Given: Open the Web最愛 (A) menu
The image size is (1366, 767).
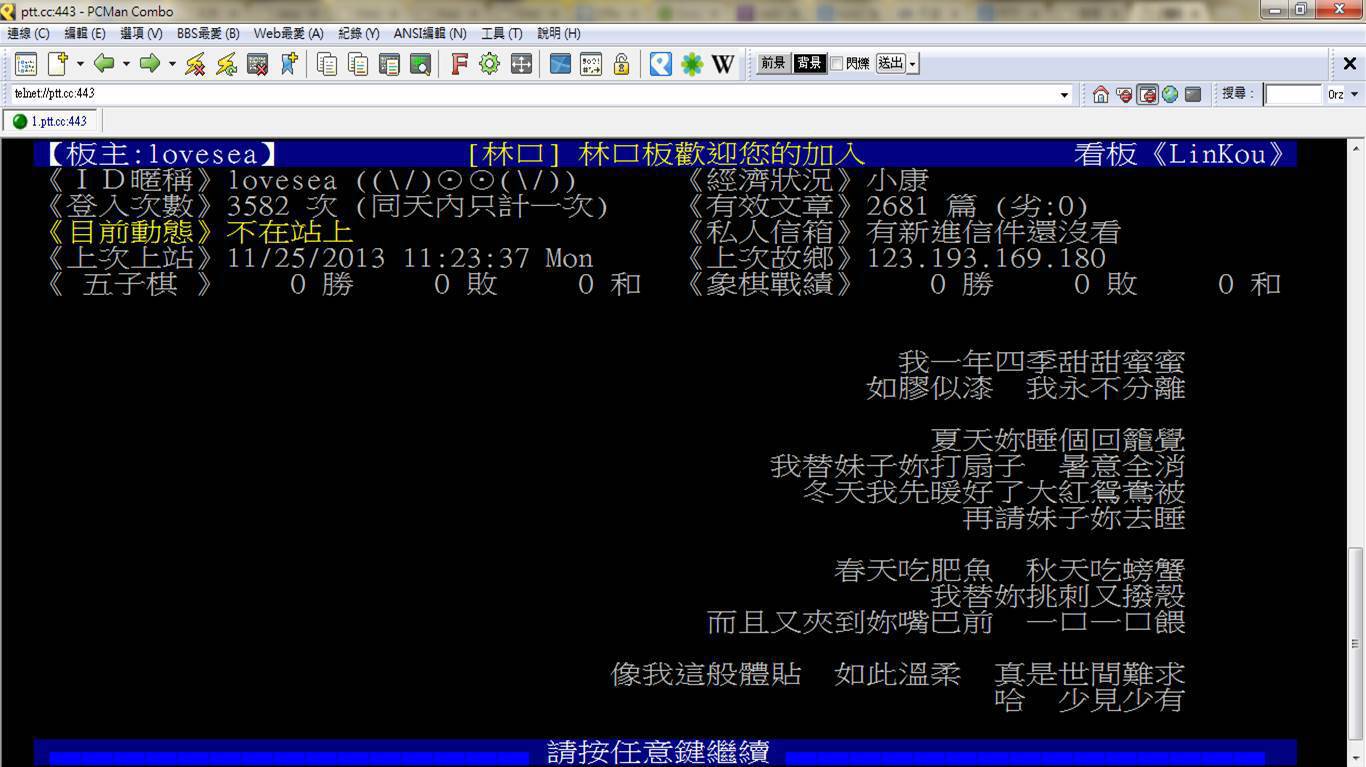Looking at the screenshot, I should click(x=289, y=33).
